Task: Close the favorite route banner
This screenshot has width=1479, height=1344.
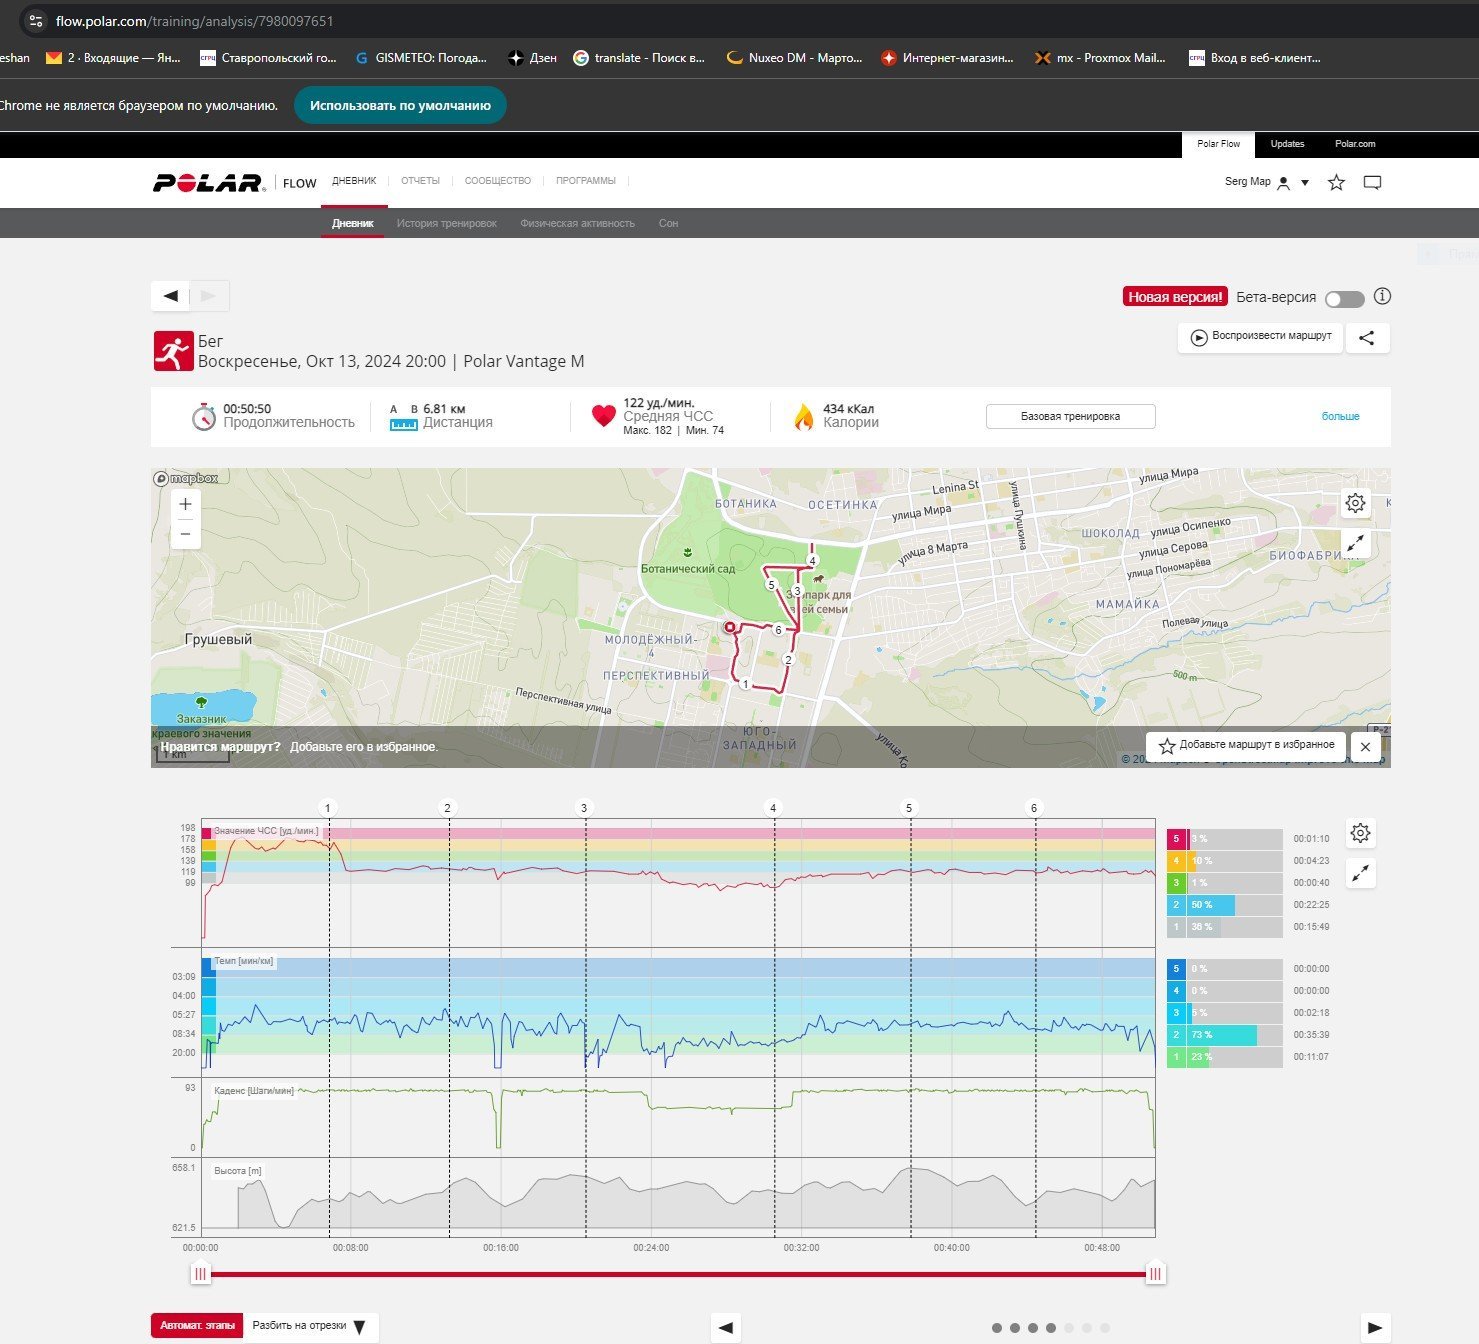Action: pyautogui.click(x=1366, y=746)
